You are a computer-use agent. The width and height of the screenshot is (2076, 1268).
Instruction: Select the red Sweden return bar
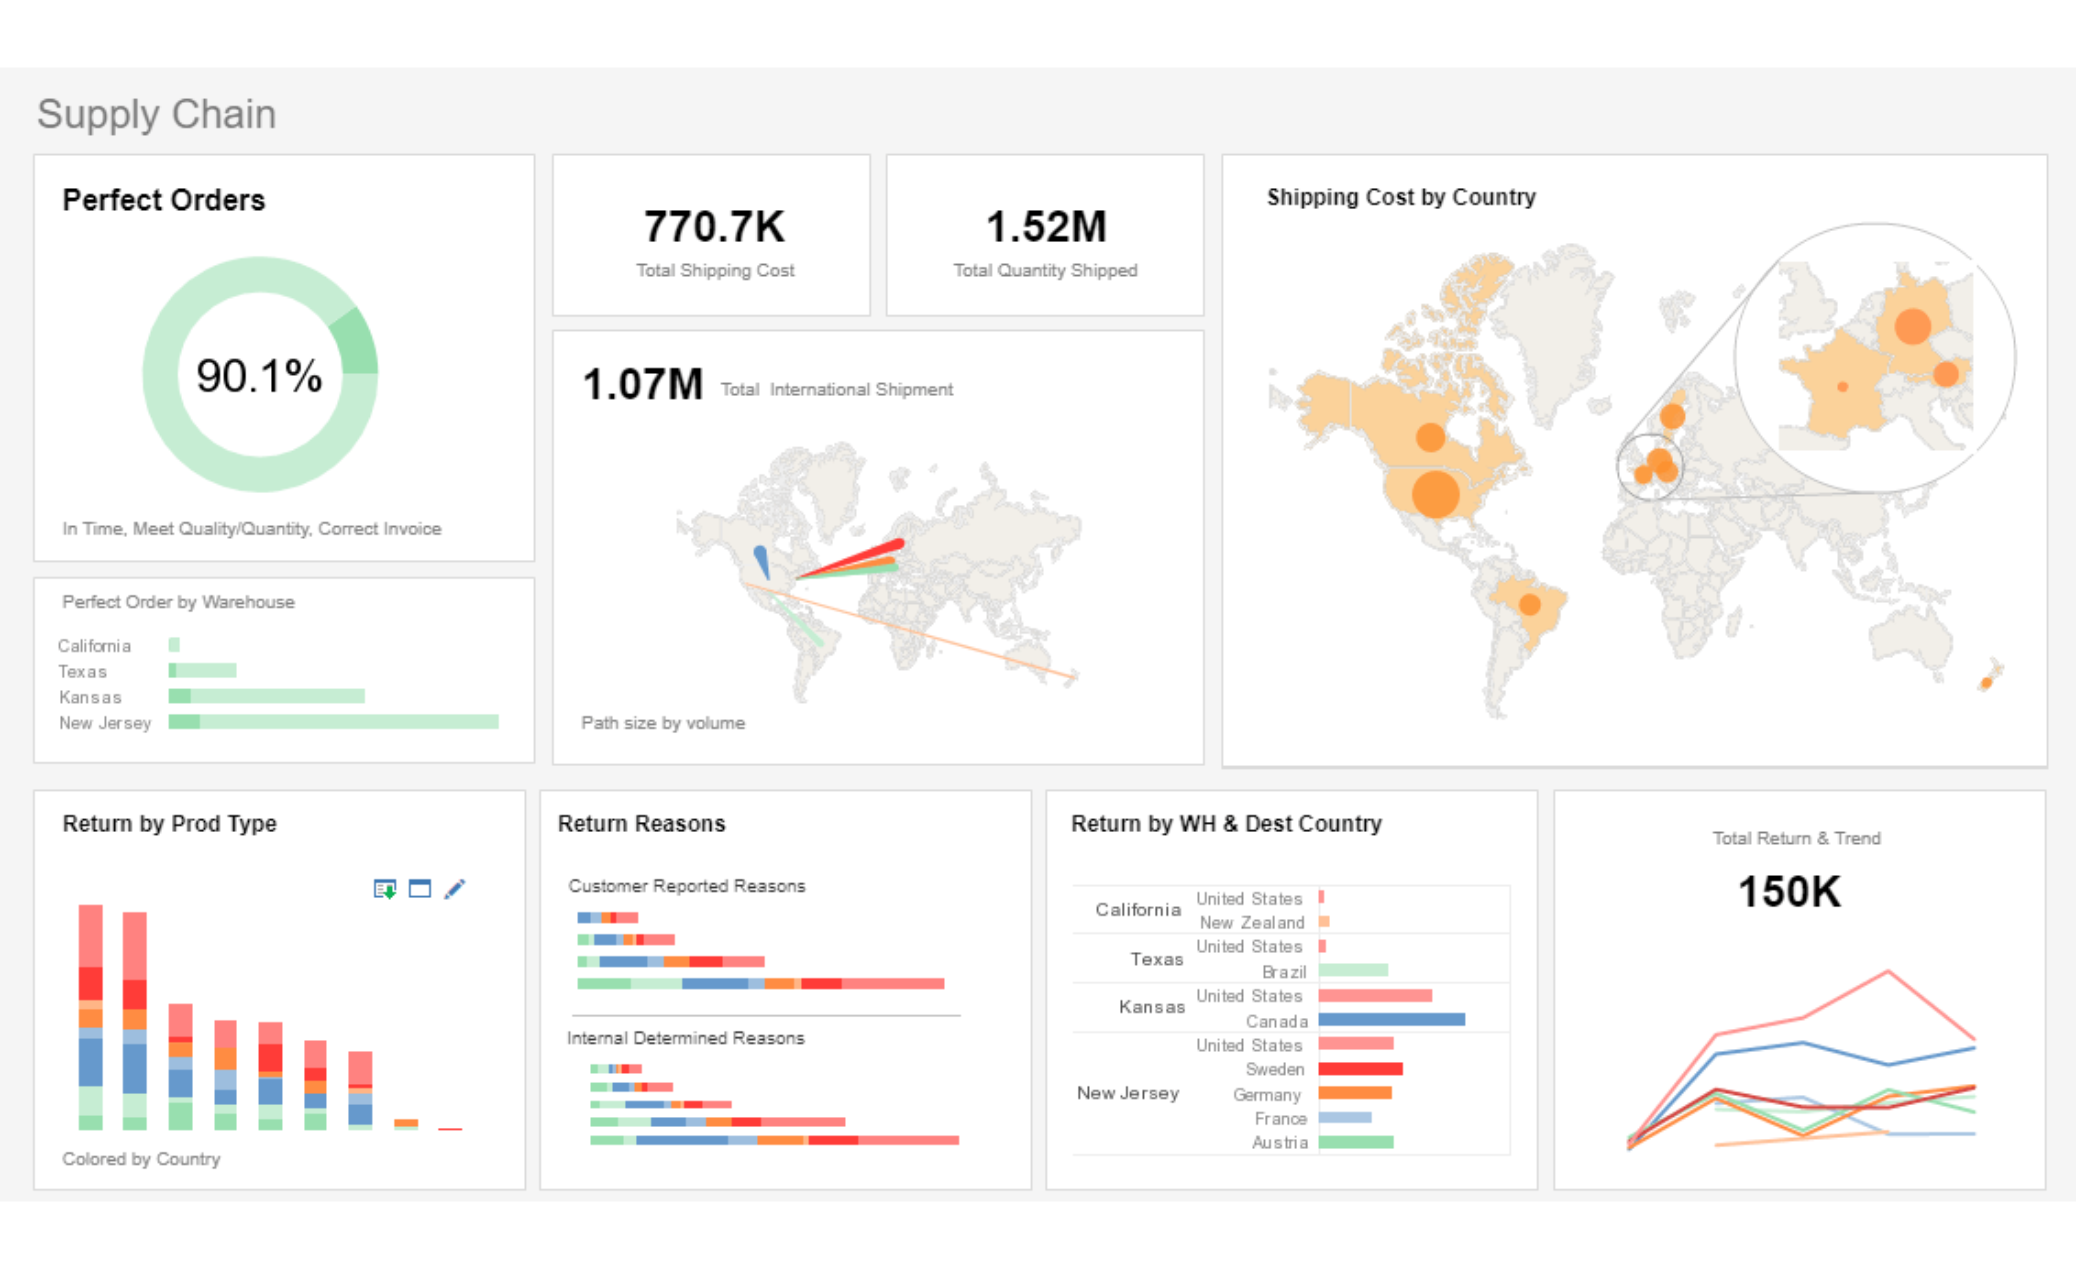pos(1360,1069)
